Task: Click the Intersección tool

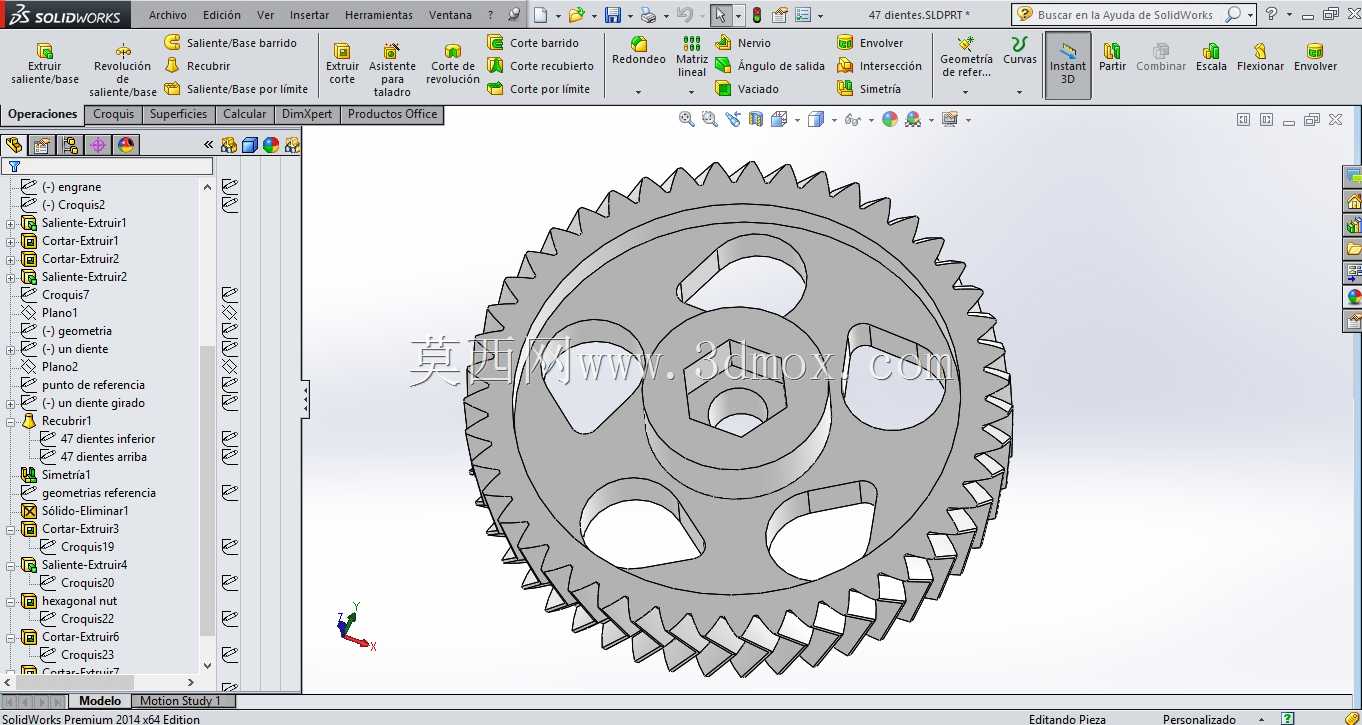Action: pyautogui.click(x=879, y=66)
